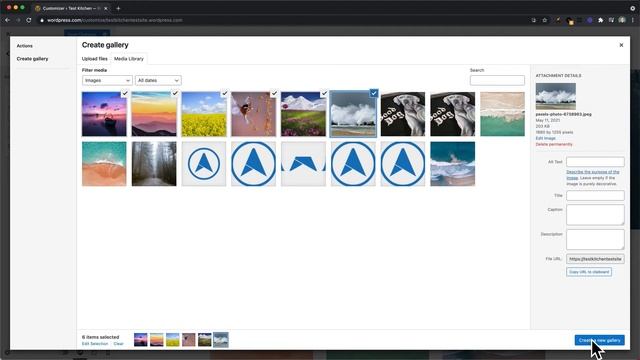Click the Delete permanently link
This screenshot has height=360, width=640.
click(x=554, y=144)
